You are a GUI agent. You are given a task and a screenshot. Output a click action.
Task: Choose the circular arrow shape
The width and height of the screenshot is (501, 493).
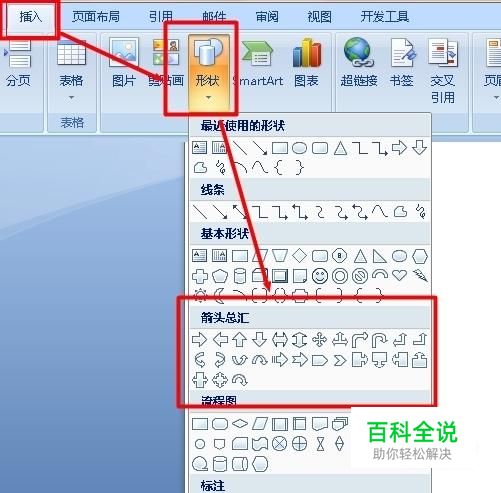click(x=240, y=380)
